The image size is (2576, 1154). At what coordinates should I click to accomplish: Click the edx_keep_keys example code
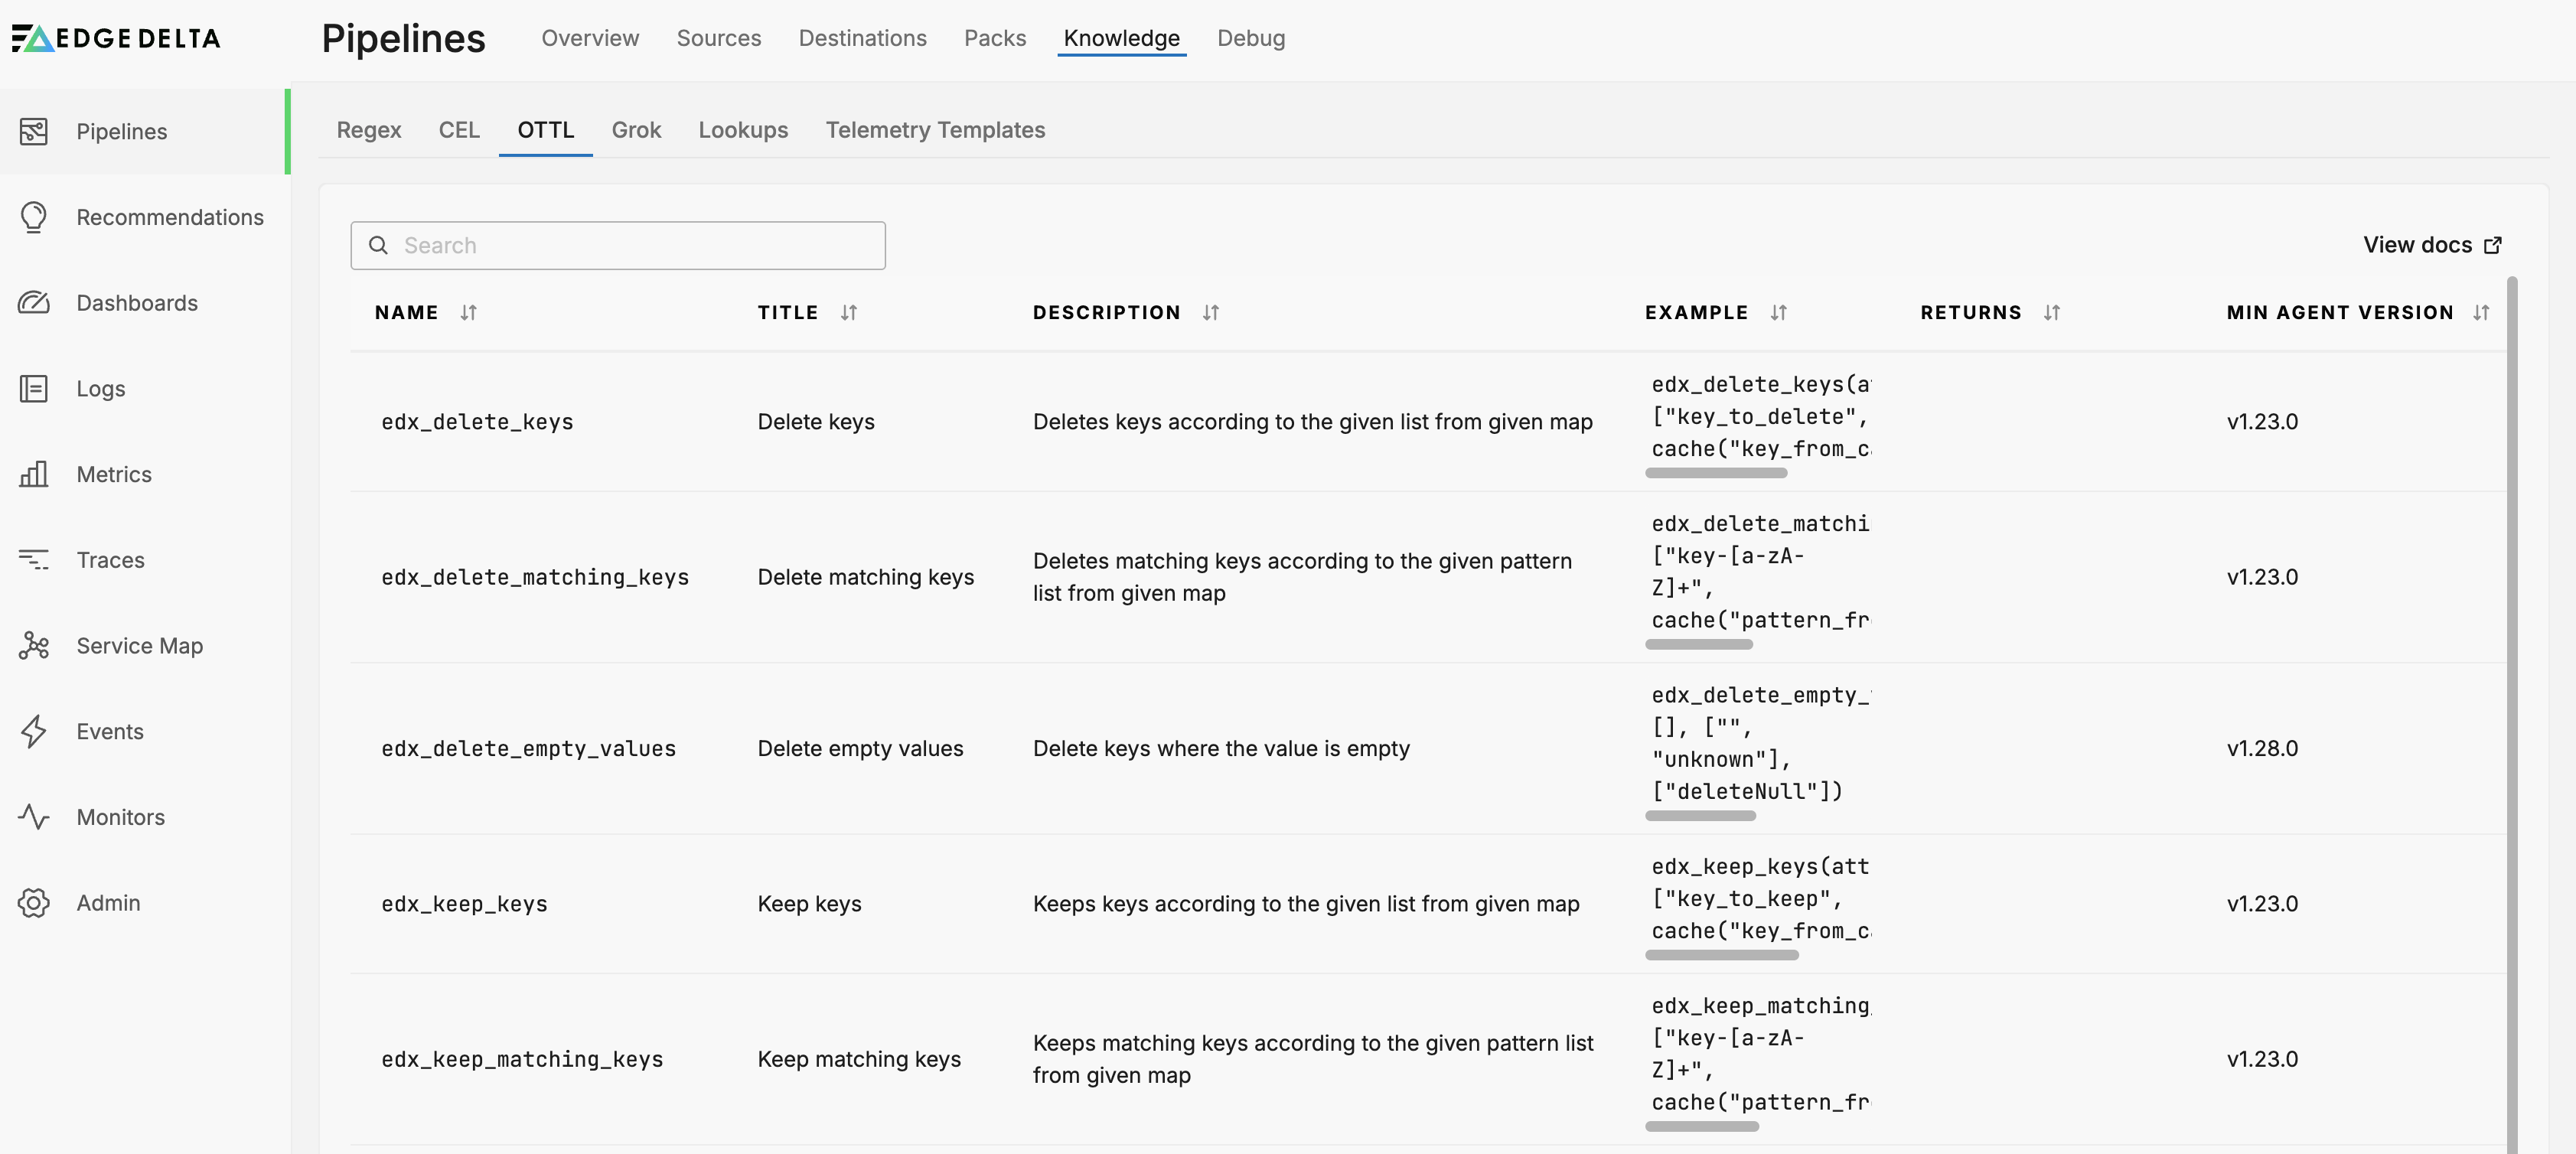tap(1760, 899)
